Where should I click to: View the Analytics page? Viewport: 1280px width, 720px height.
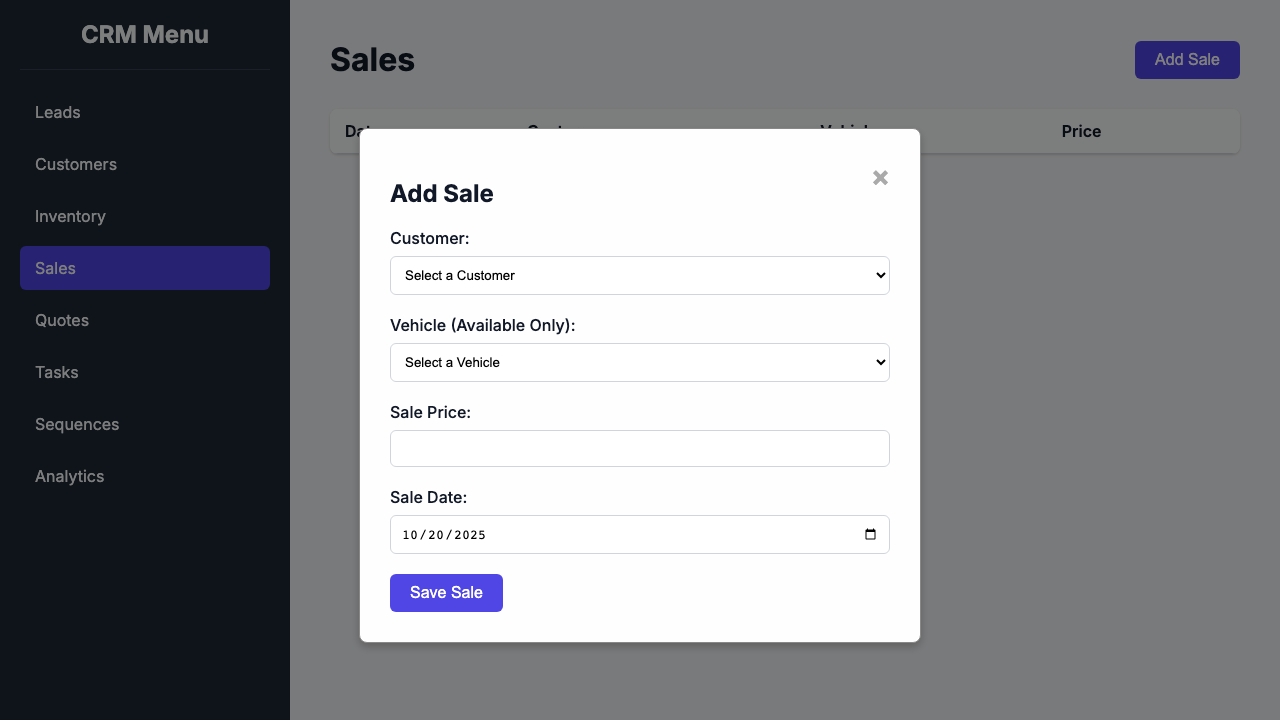tap(70, 476)
